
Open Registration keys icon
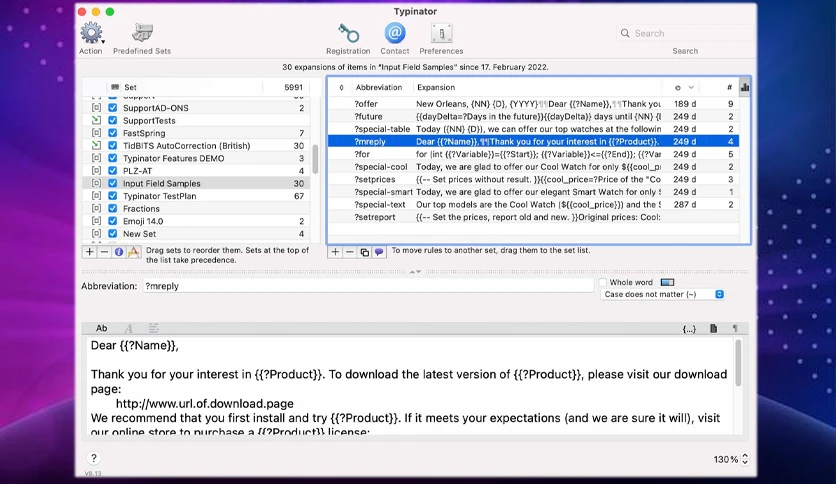coord(348,33)
